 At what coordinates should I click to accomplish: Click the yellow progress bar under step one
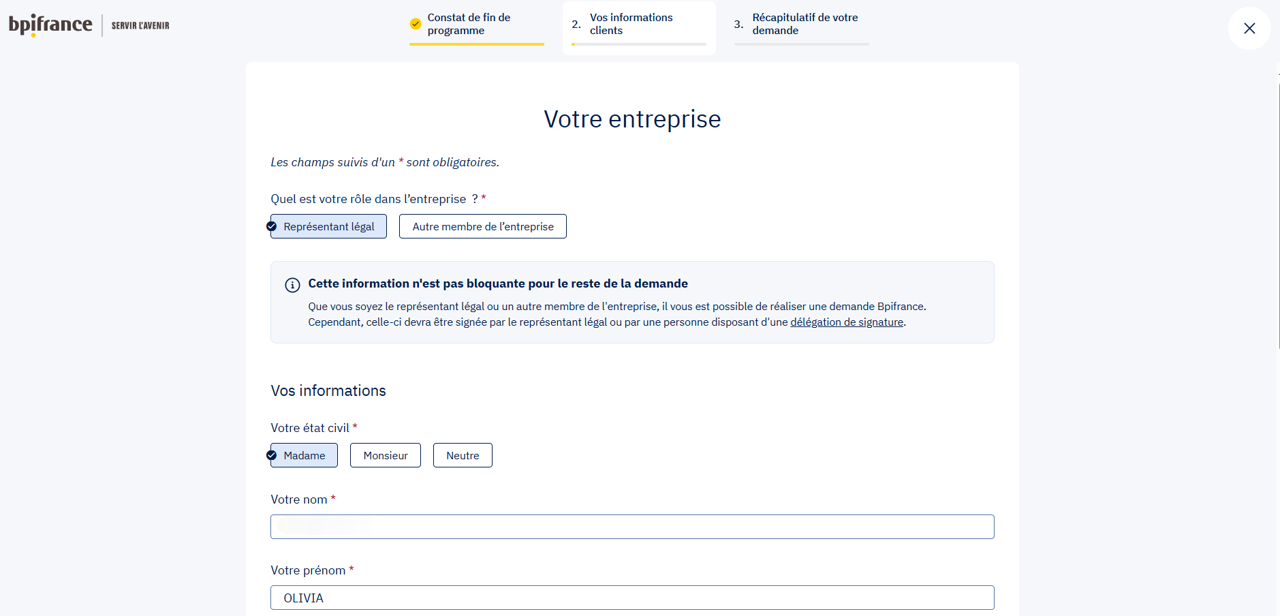(x=476, y=44)
